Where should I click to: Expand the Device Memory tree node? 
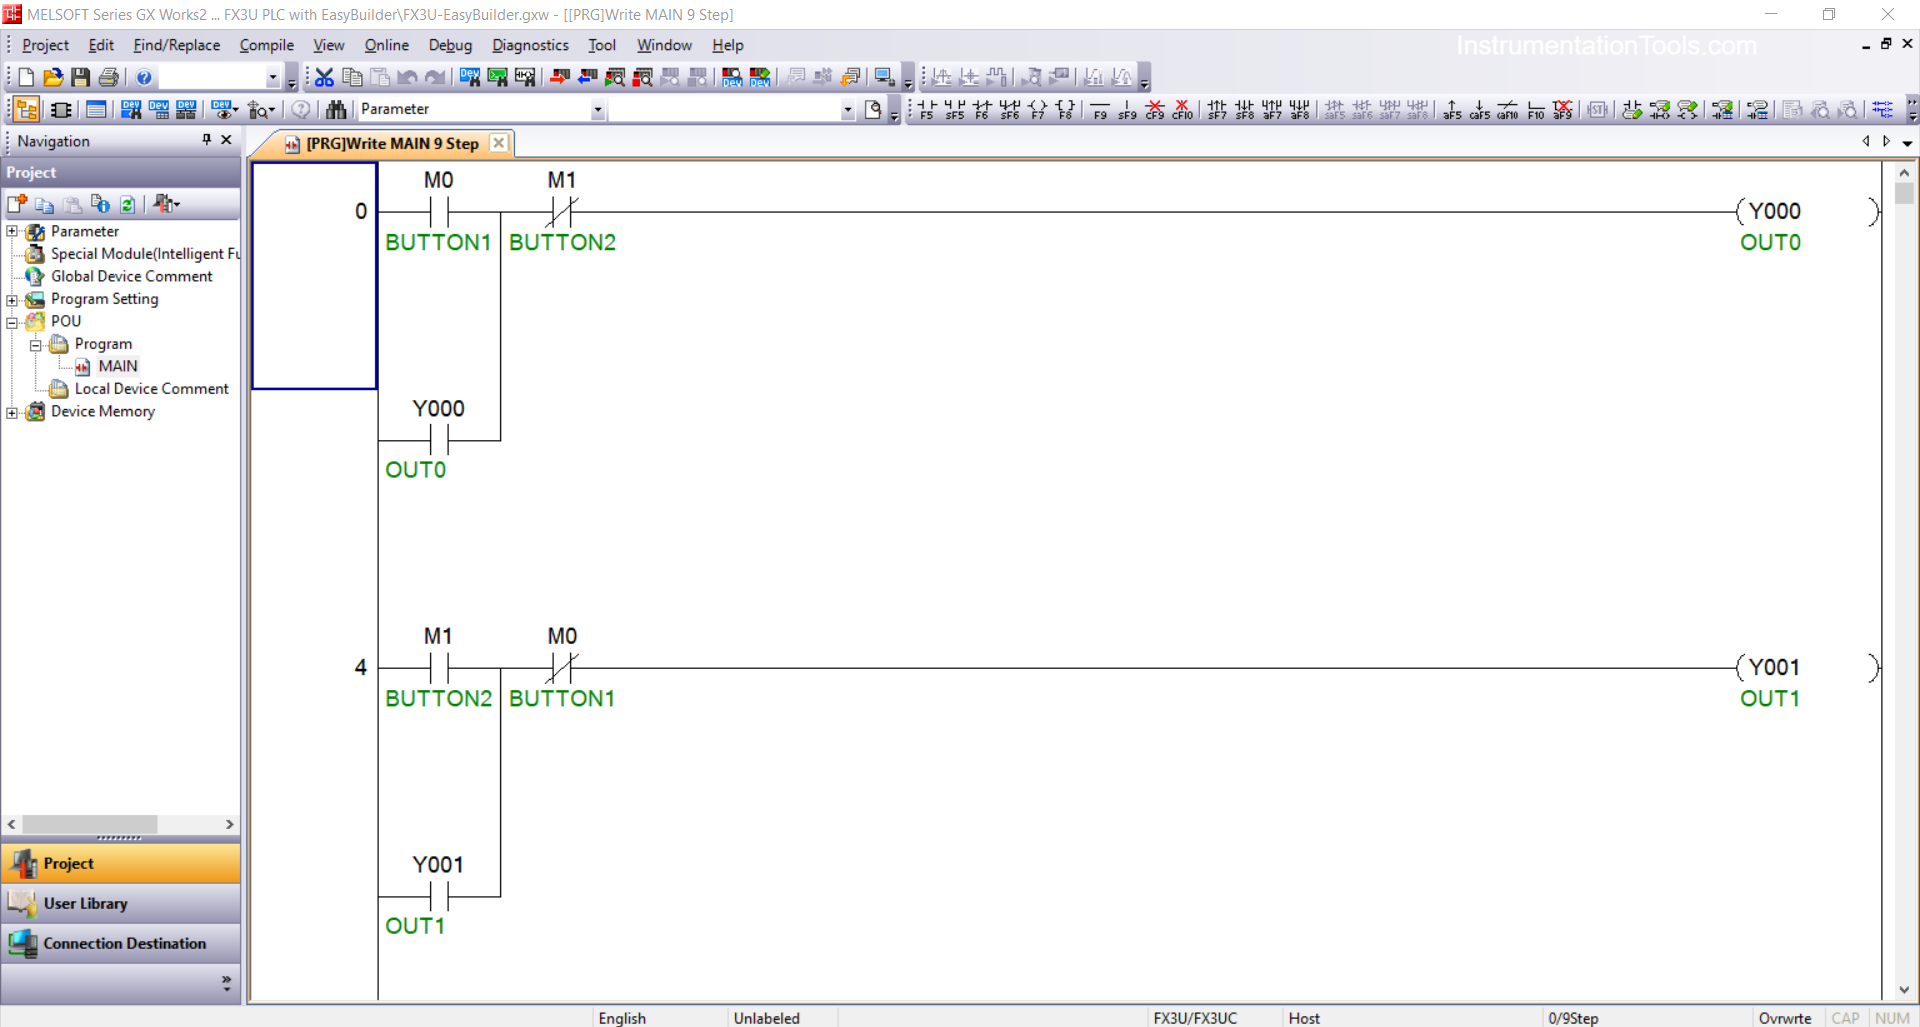click(x=12, y=412)
